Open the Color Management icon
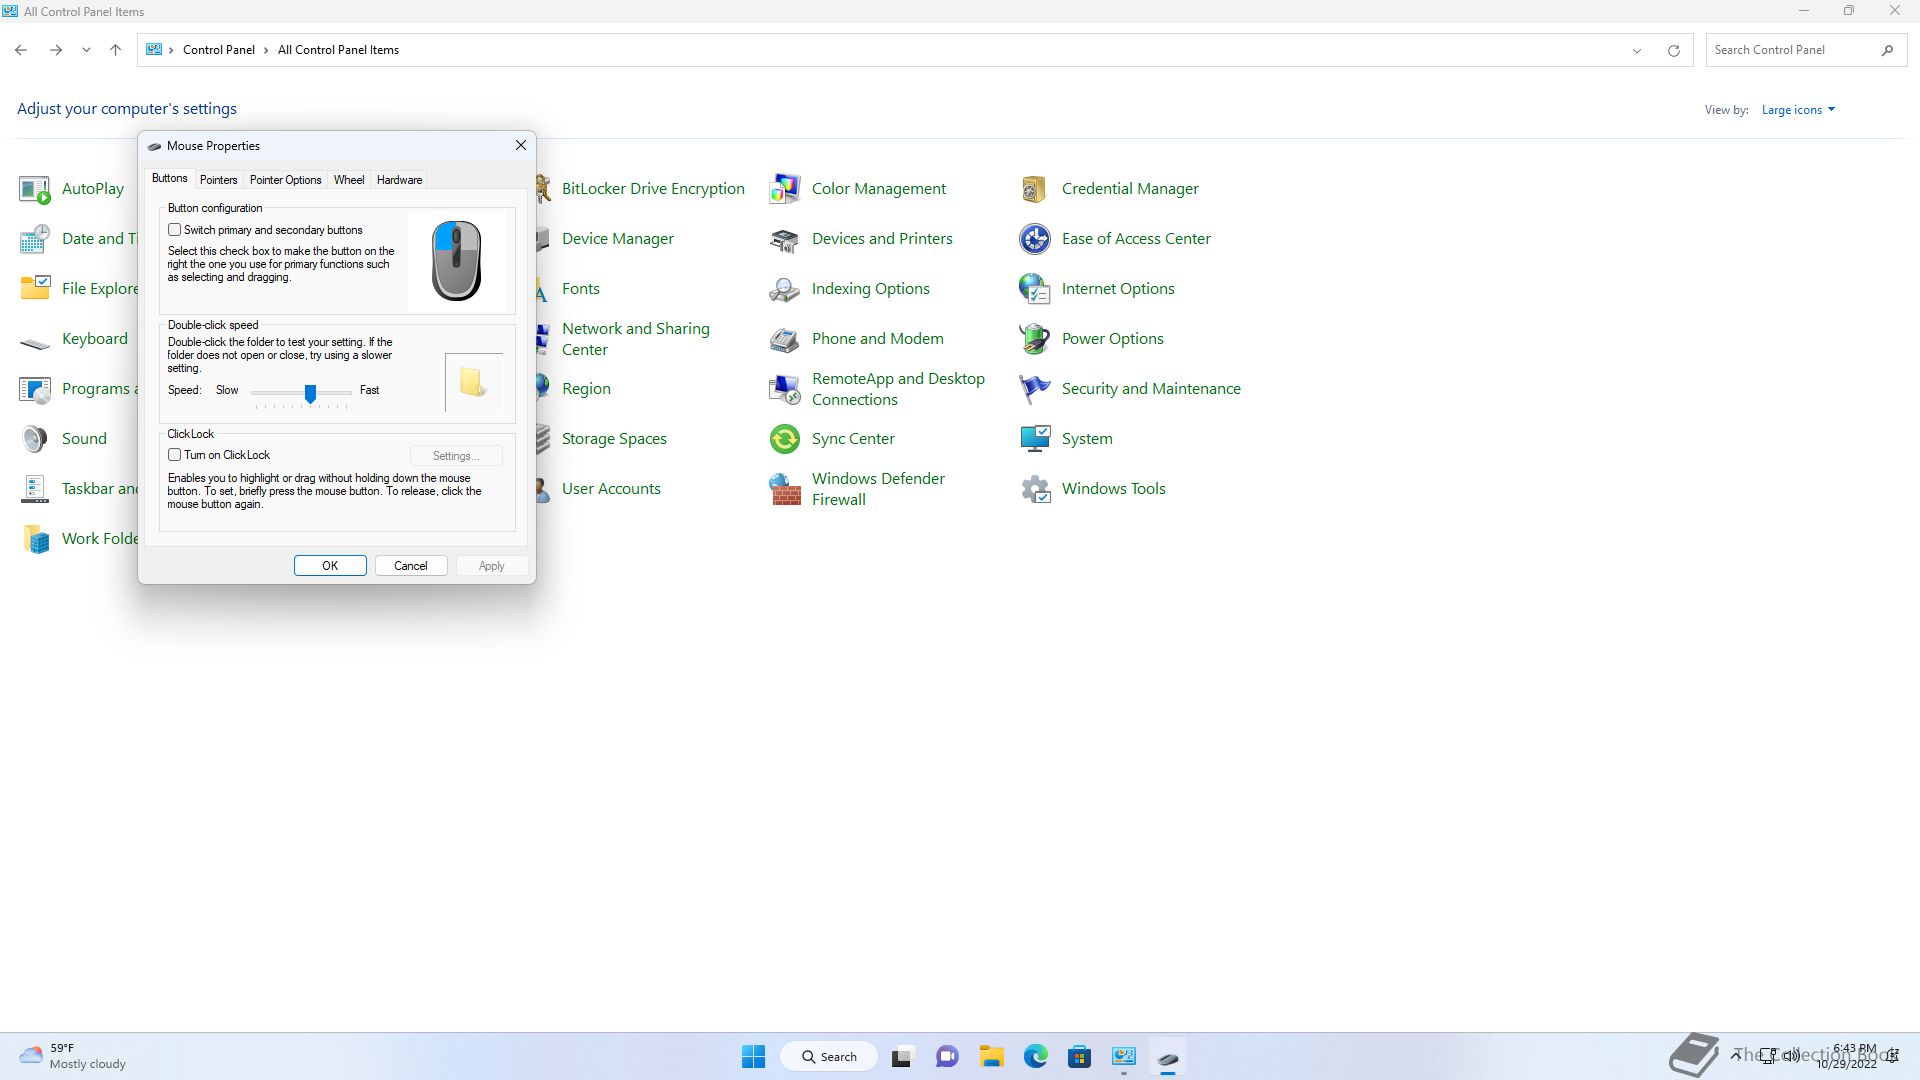The width and height of the screenshot is (1920, 1080). click(x=785, y=189)
